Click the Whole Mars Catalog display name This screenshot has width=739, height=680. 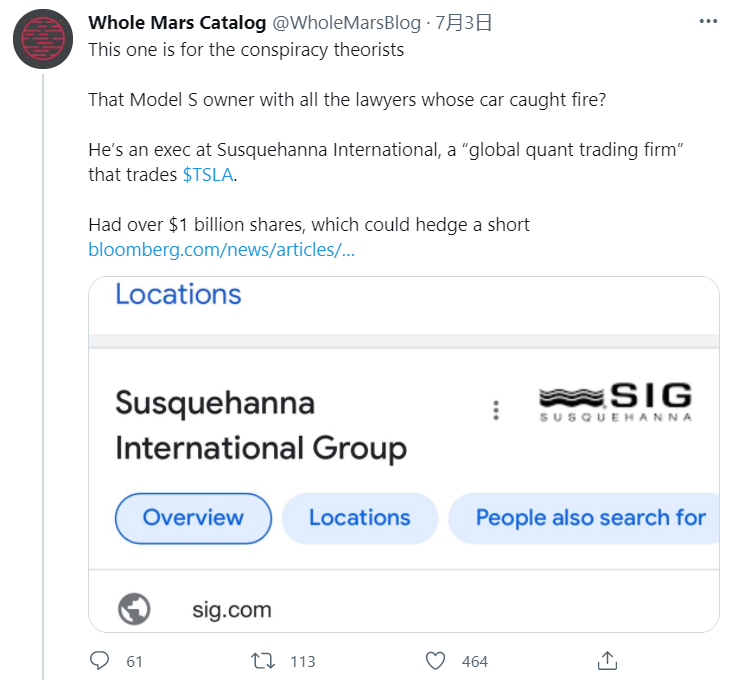[177, 23]
